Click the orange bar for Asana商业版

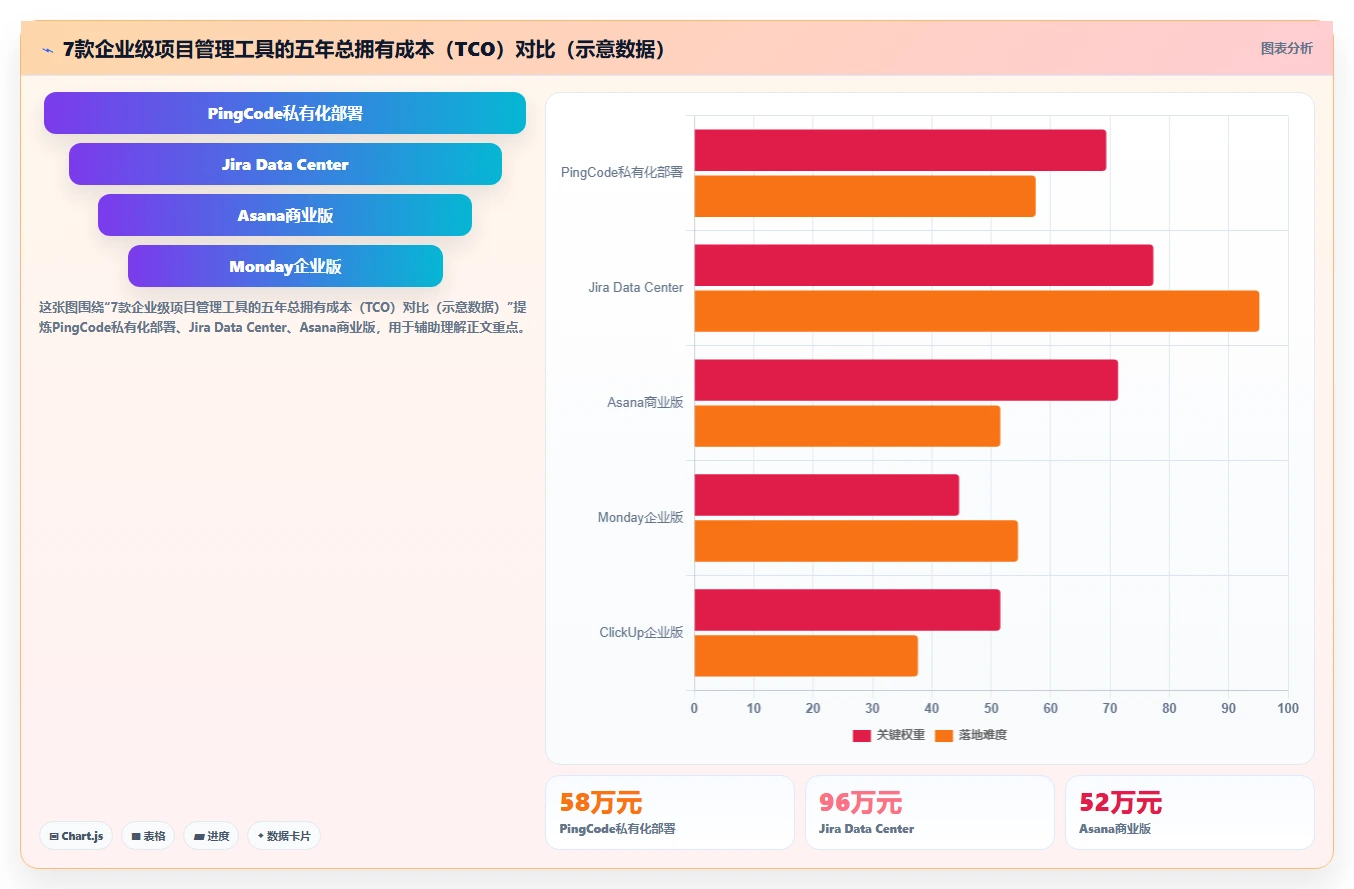pos(847,426)
